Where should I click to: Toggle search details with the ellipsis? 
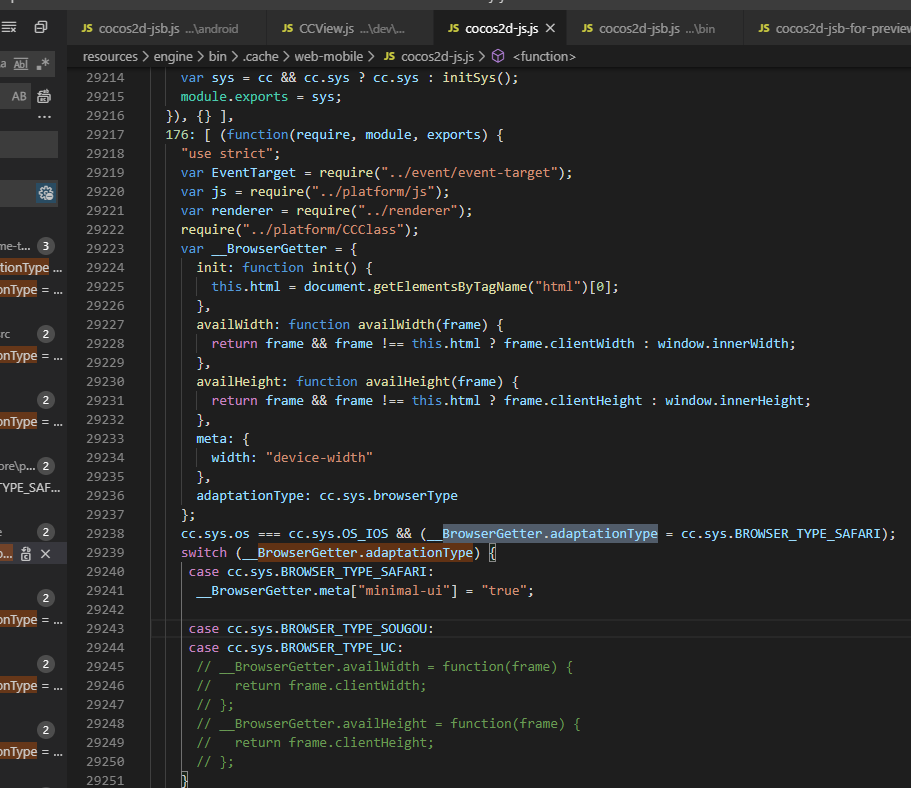coord(44,117)
